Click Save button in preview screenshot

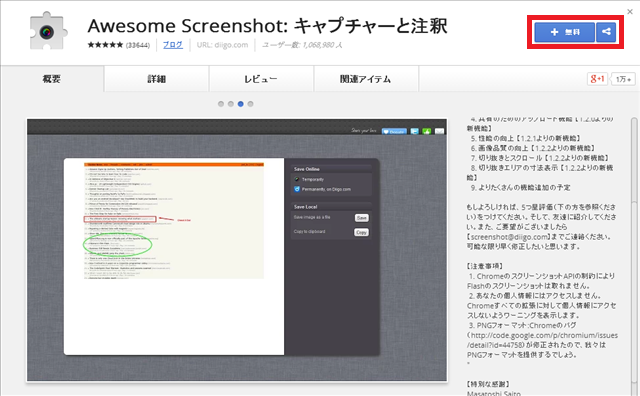(362, 218)
